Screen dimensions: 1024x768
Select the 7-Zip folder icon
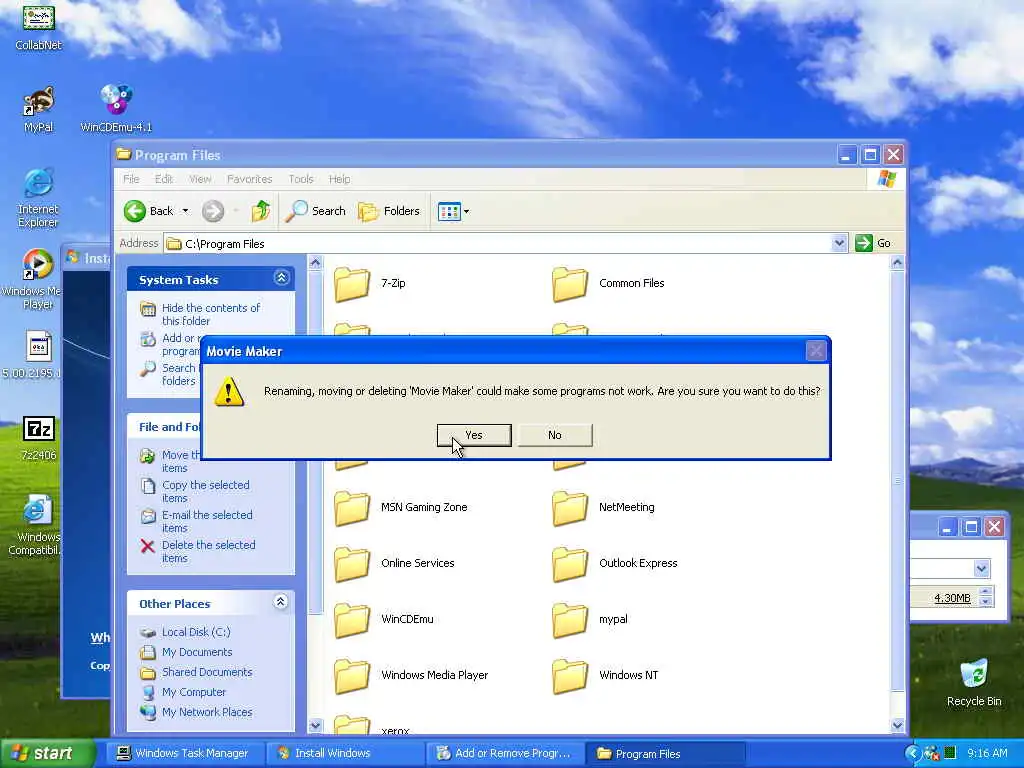pos(353,284)
